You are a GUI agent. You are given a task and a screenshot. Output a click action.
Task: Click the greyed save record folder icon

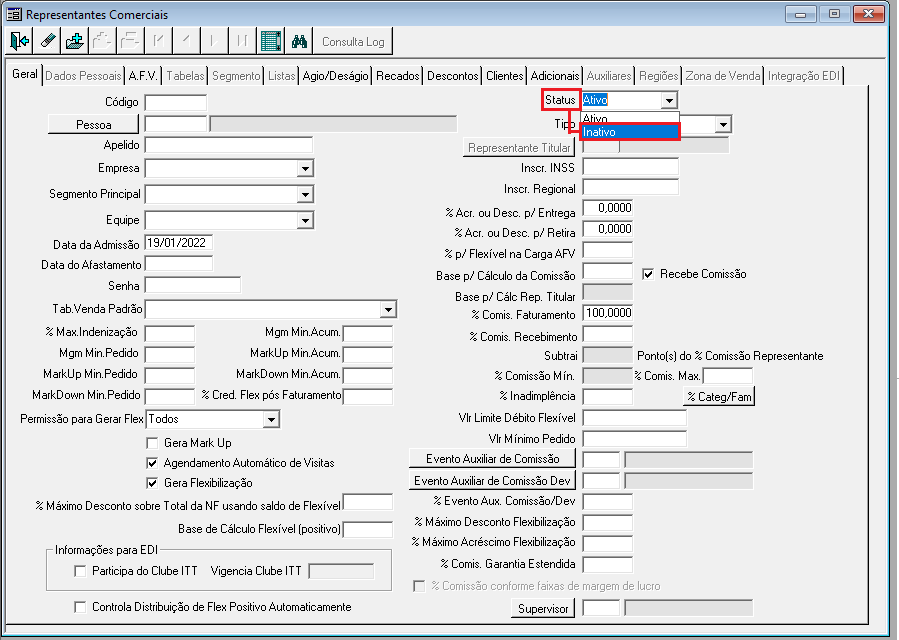(102, 41)
